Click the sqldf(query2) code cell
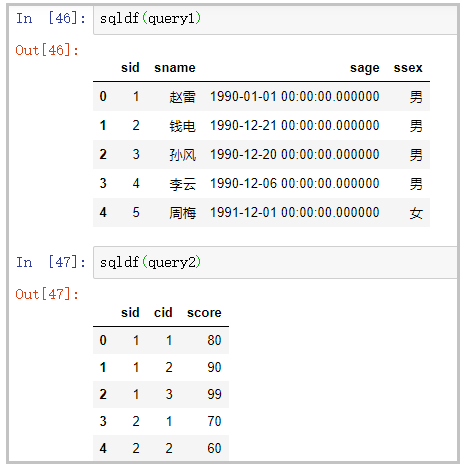 coord(275,262)
